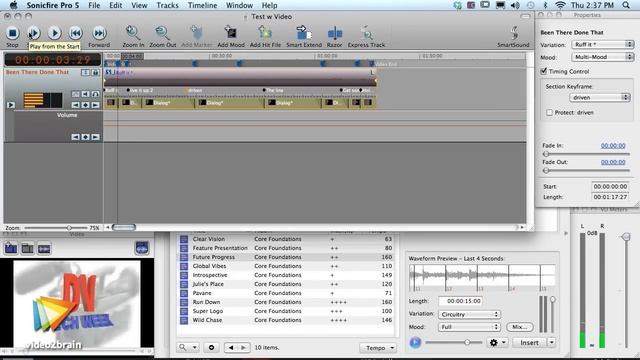Screen dimensions: 640x360
Task: Go to previous mood keyframe on the track
Action: point(76,105)
